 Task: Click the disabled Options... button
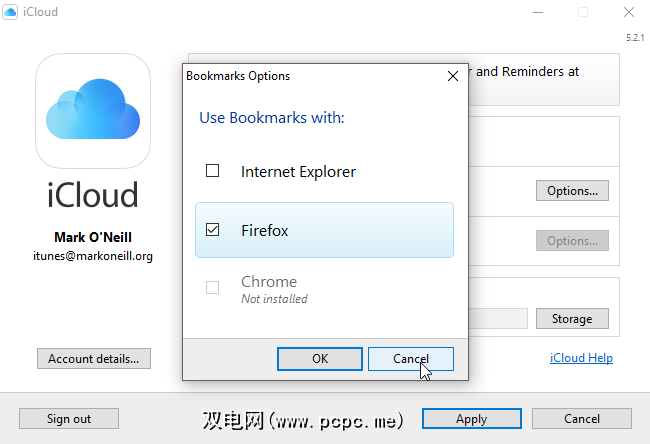pos(572,240)
